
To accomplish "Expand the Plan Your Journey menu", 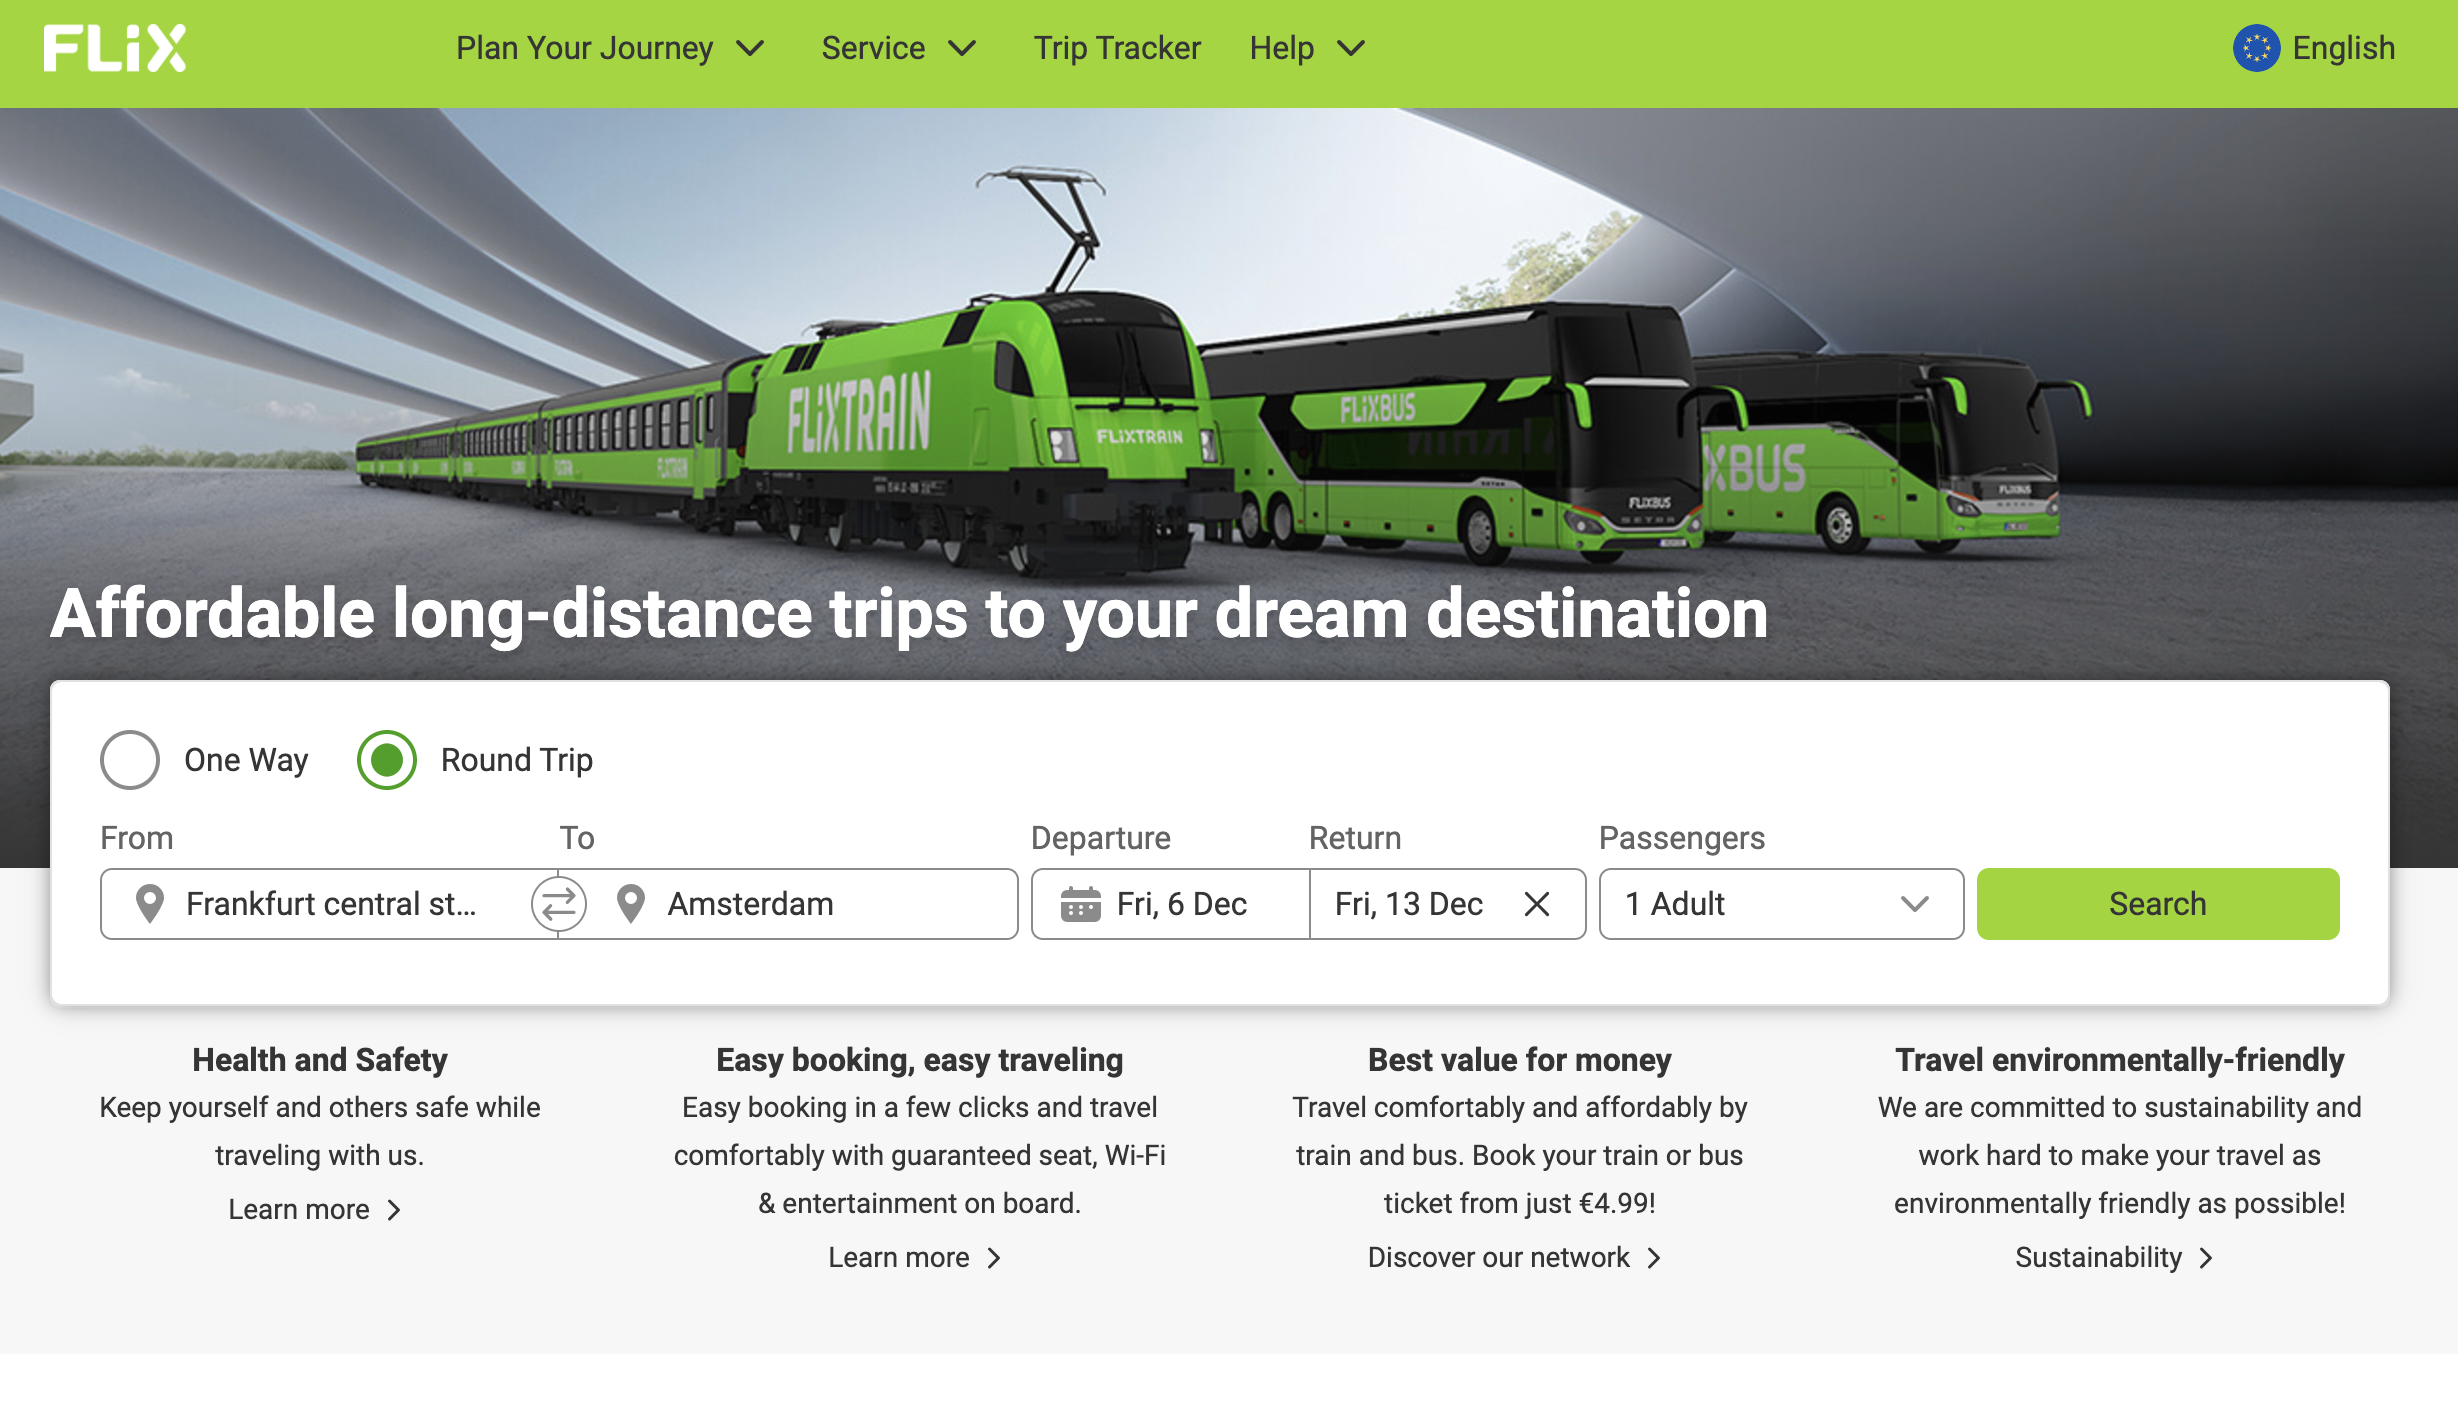I will 609,48.
